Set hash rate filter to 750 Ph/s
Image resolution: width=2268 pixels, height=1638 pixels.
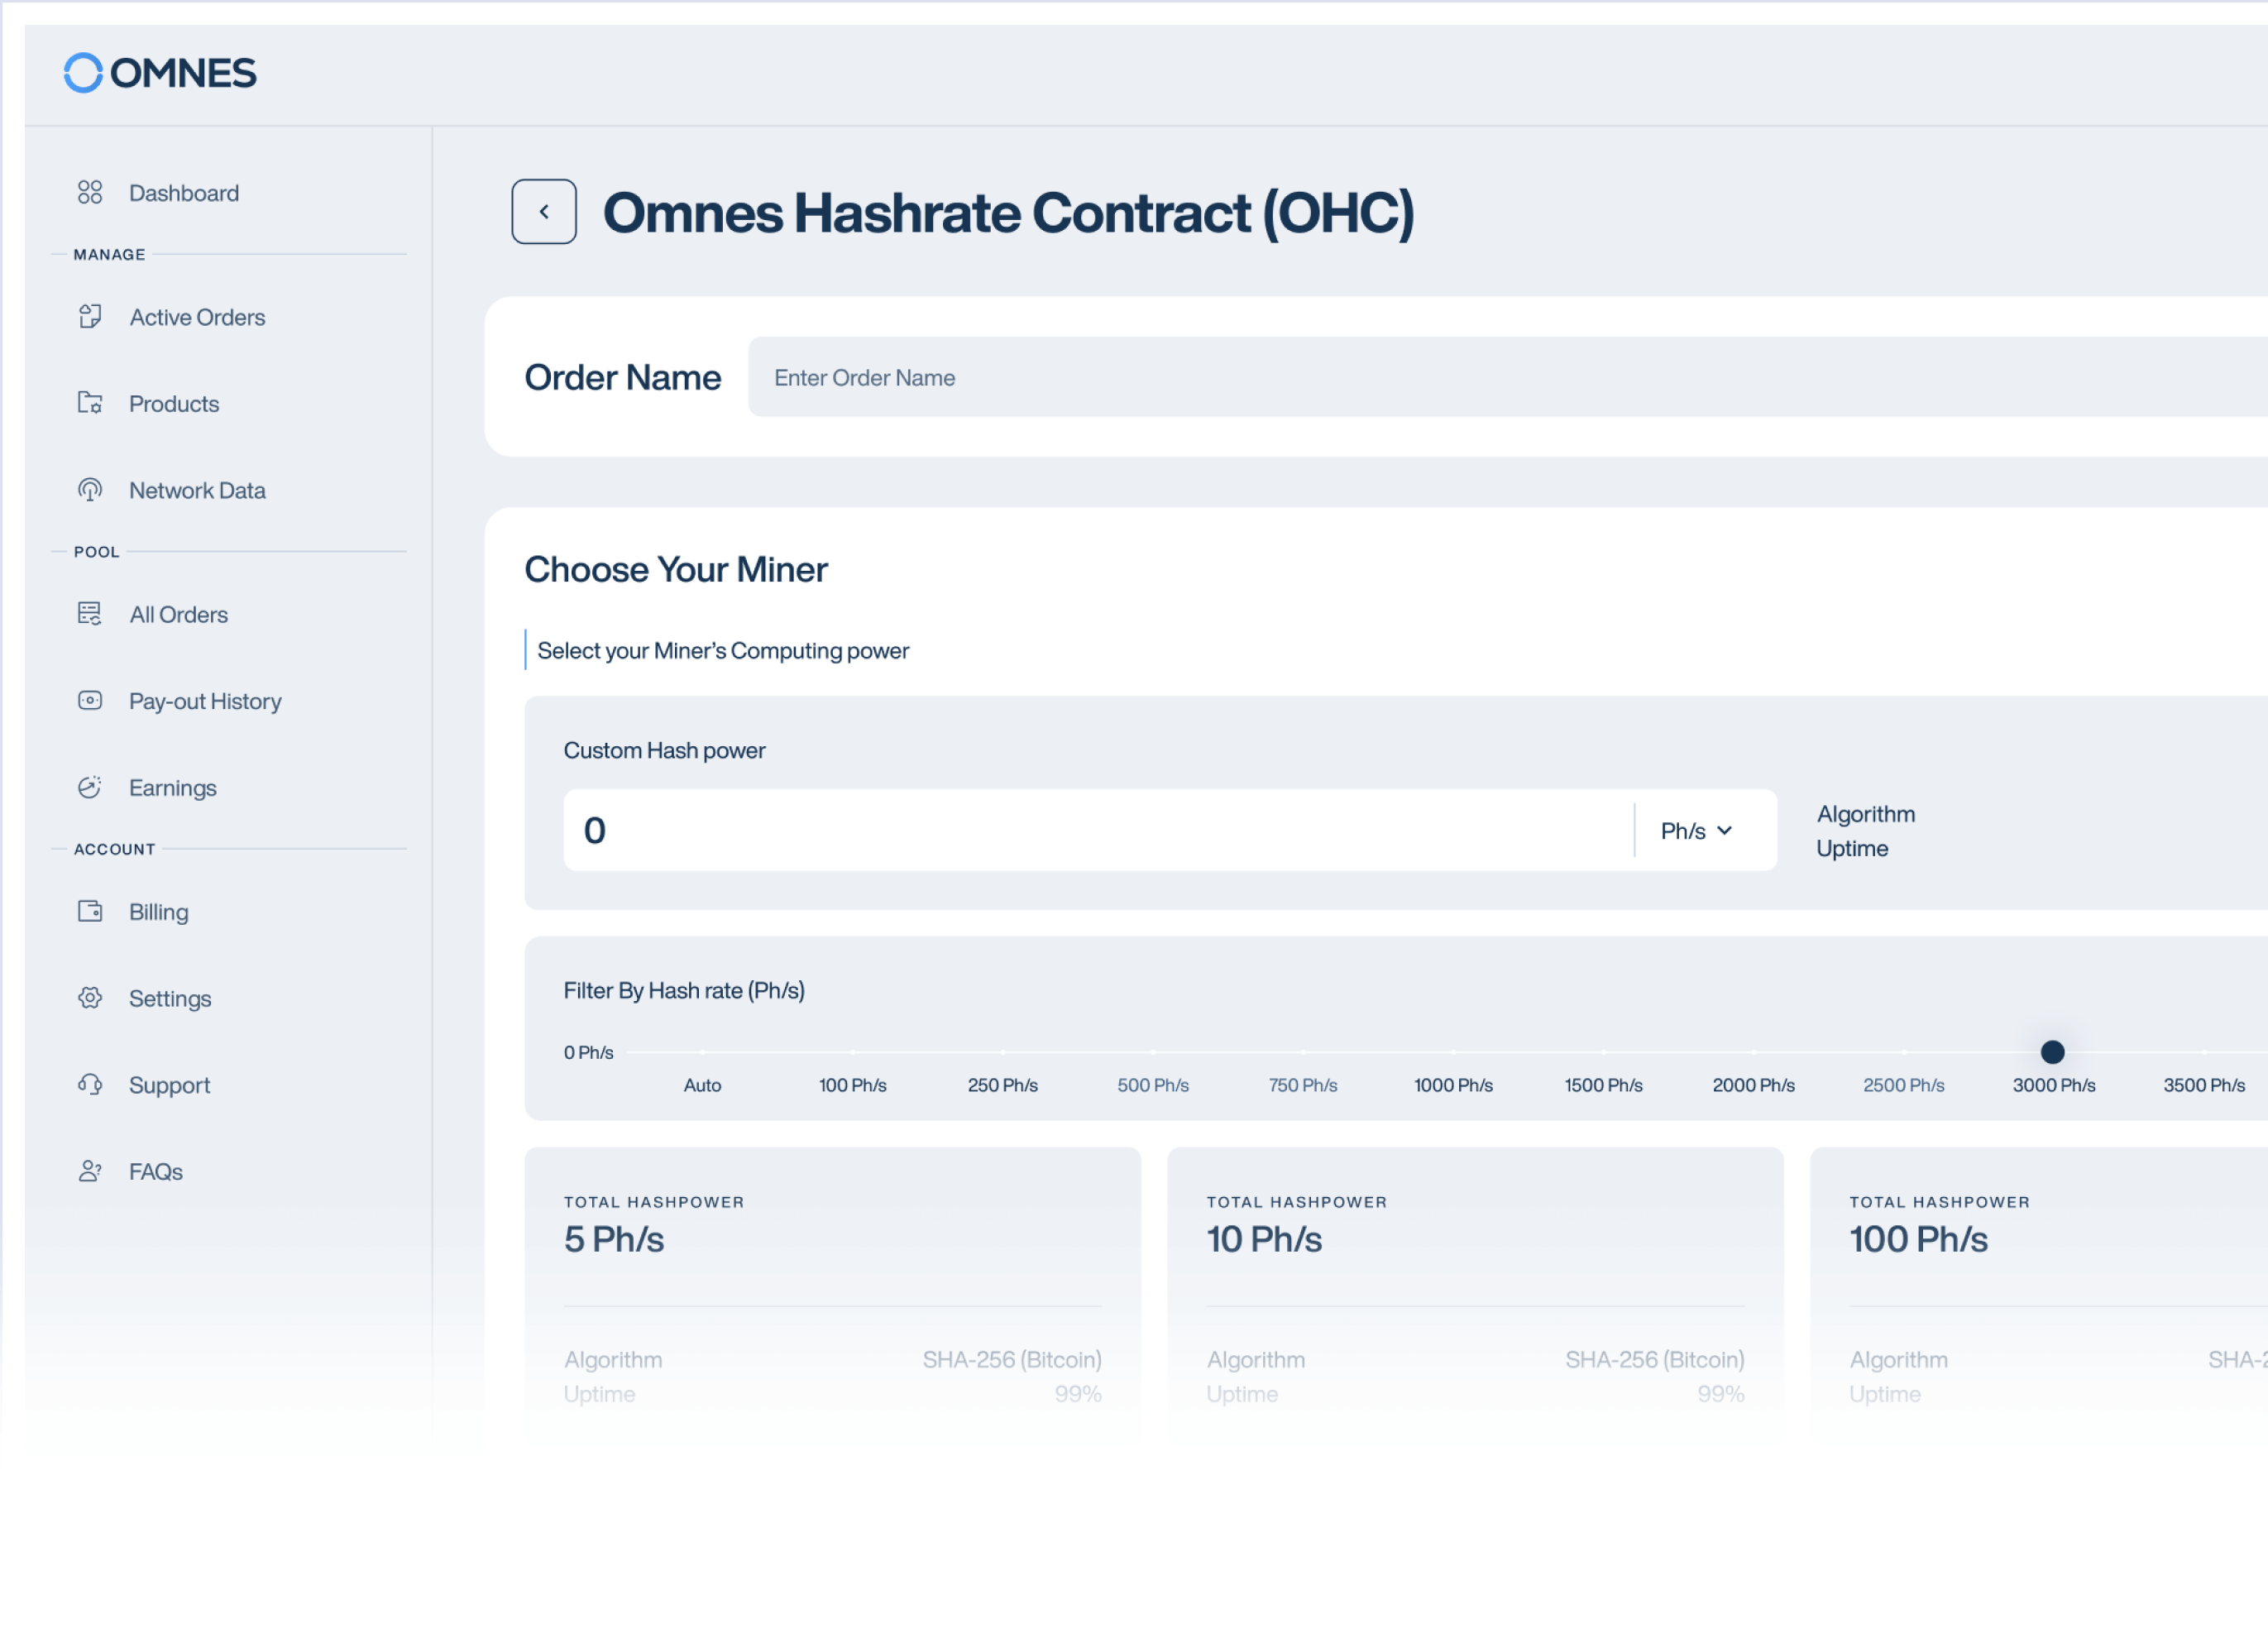pos(1303,1086)
